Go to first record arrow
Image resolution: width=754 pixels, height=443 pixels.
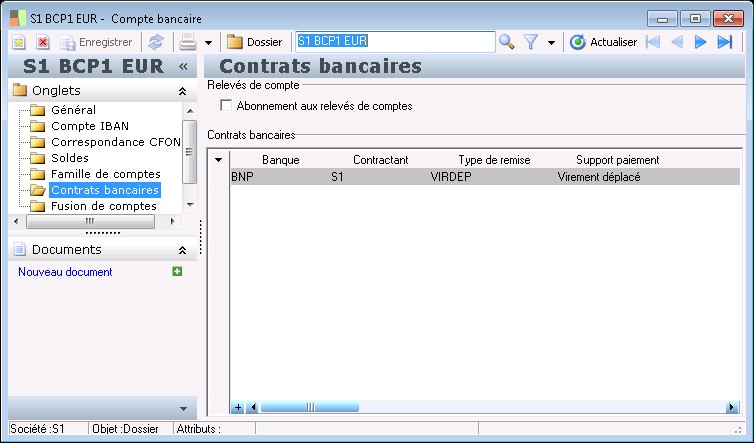(653, 42)
